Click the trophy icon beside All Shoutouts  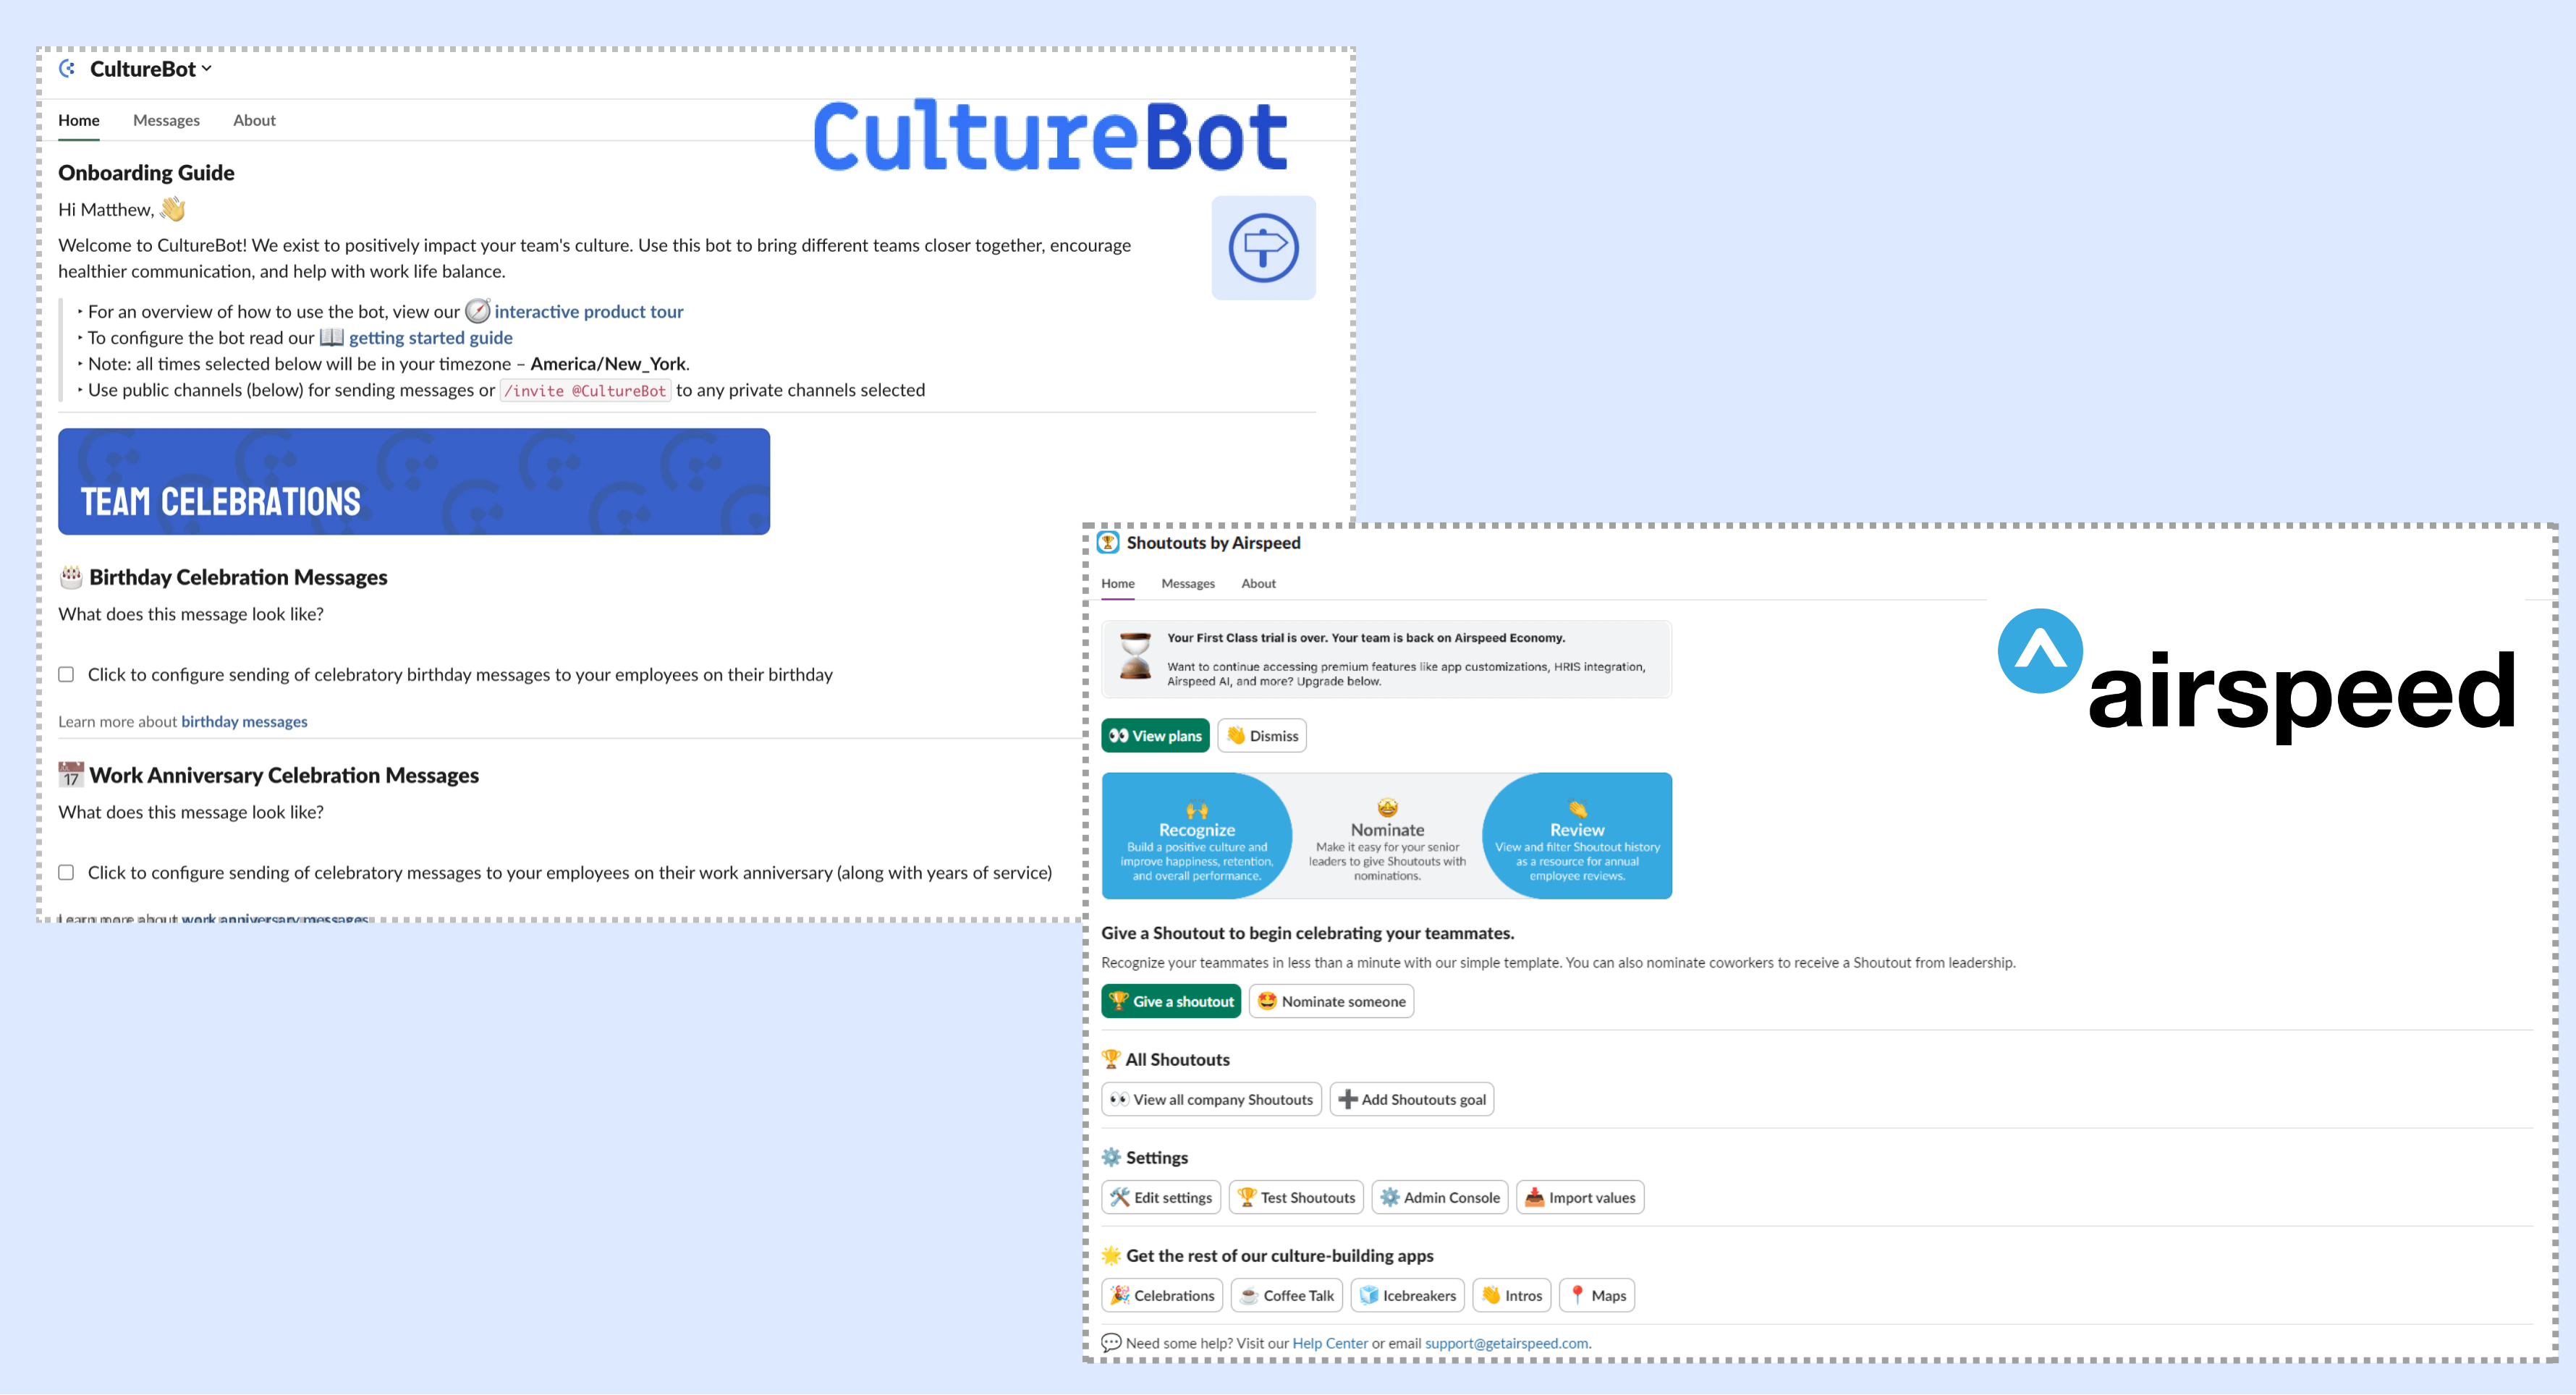coord(1111,1059)
